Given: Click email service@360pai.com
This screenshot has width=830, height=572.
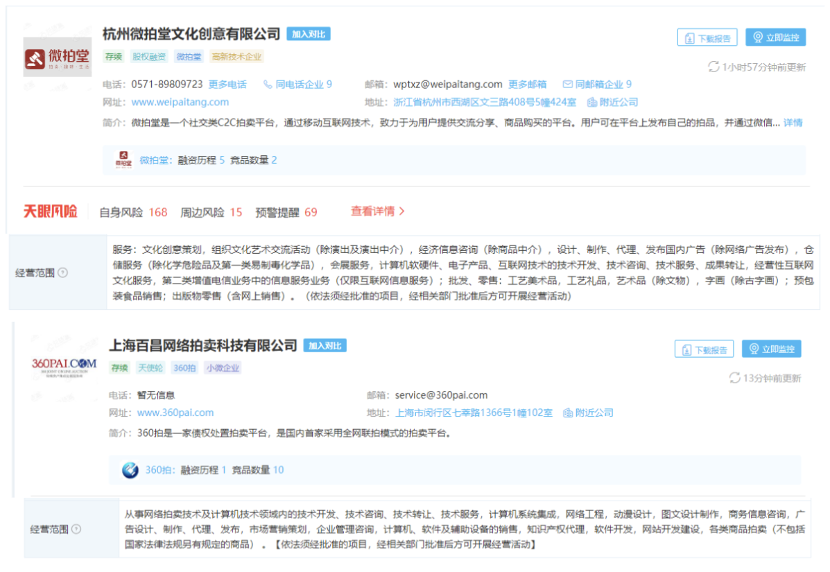Looking at the screenshot, I should pyautogui.click(x=441, y=395).
